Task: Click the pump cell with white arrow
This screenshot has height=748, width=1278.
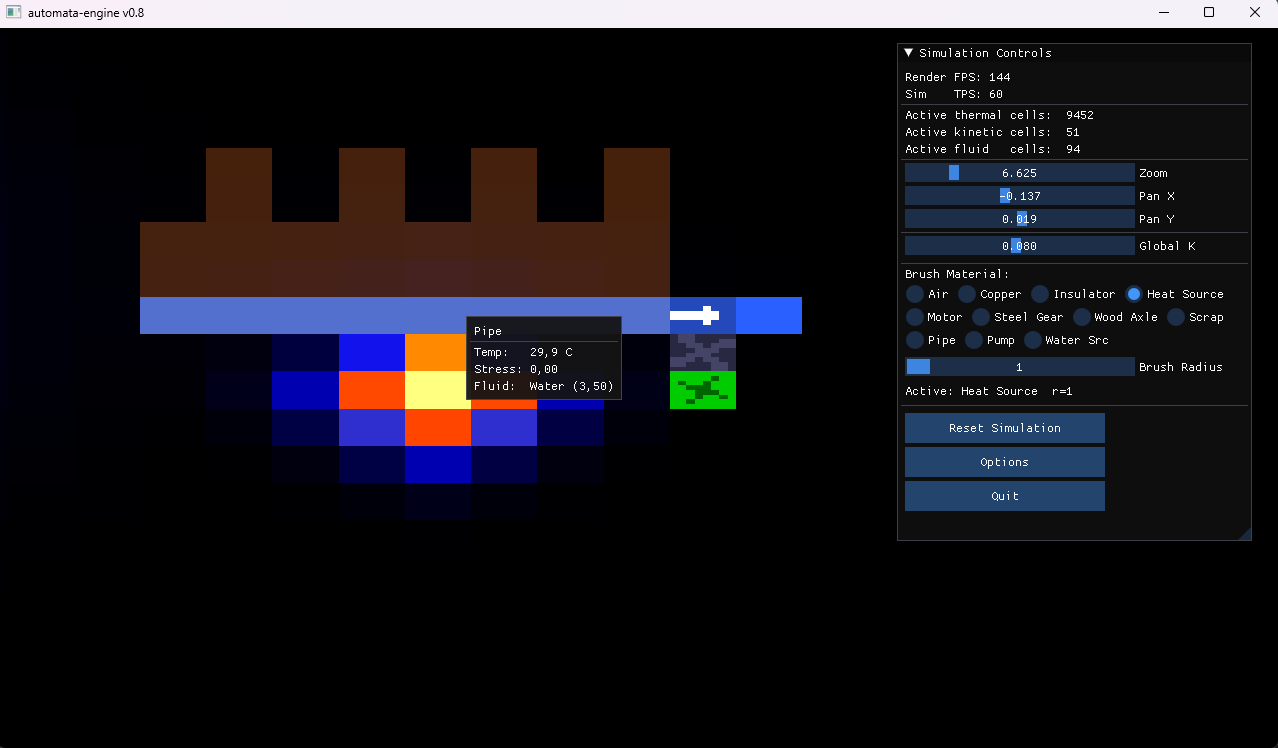Action: 703,315
